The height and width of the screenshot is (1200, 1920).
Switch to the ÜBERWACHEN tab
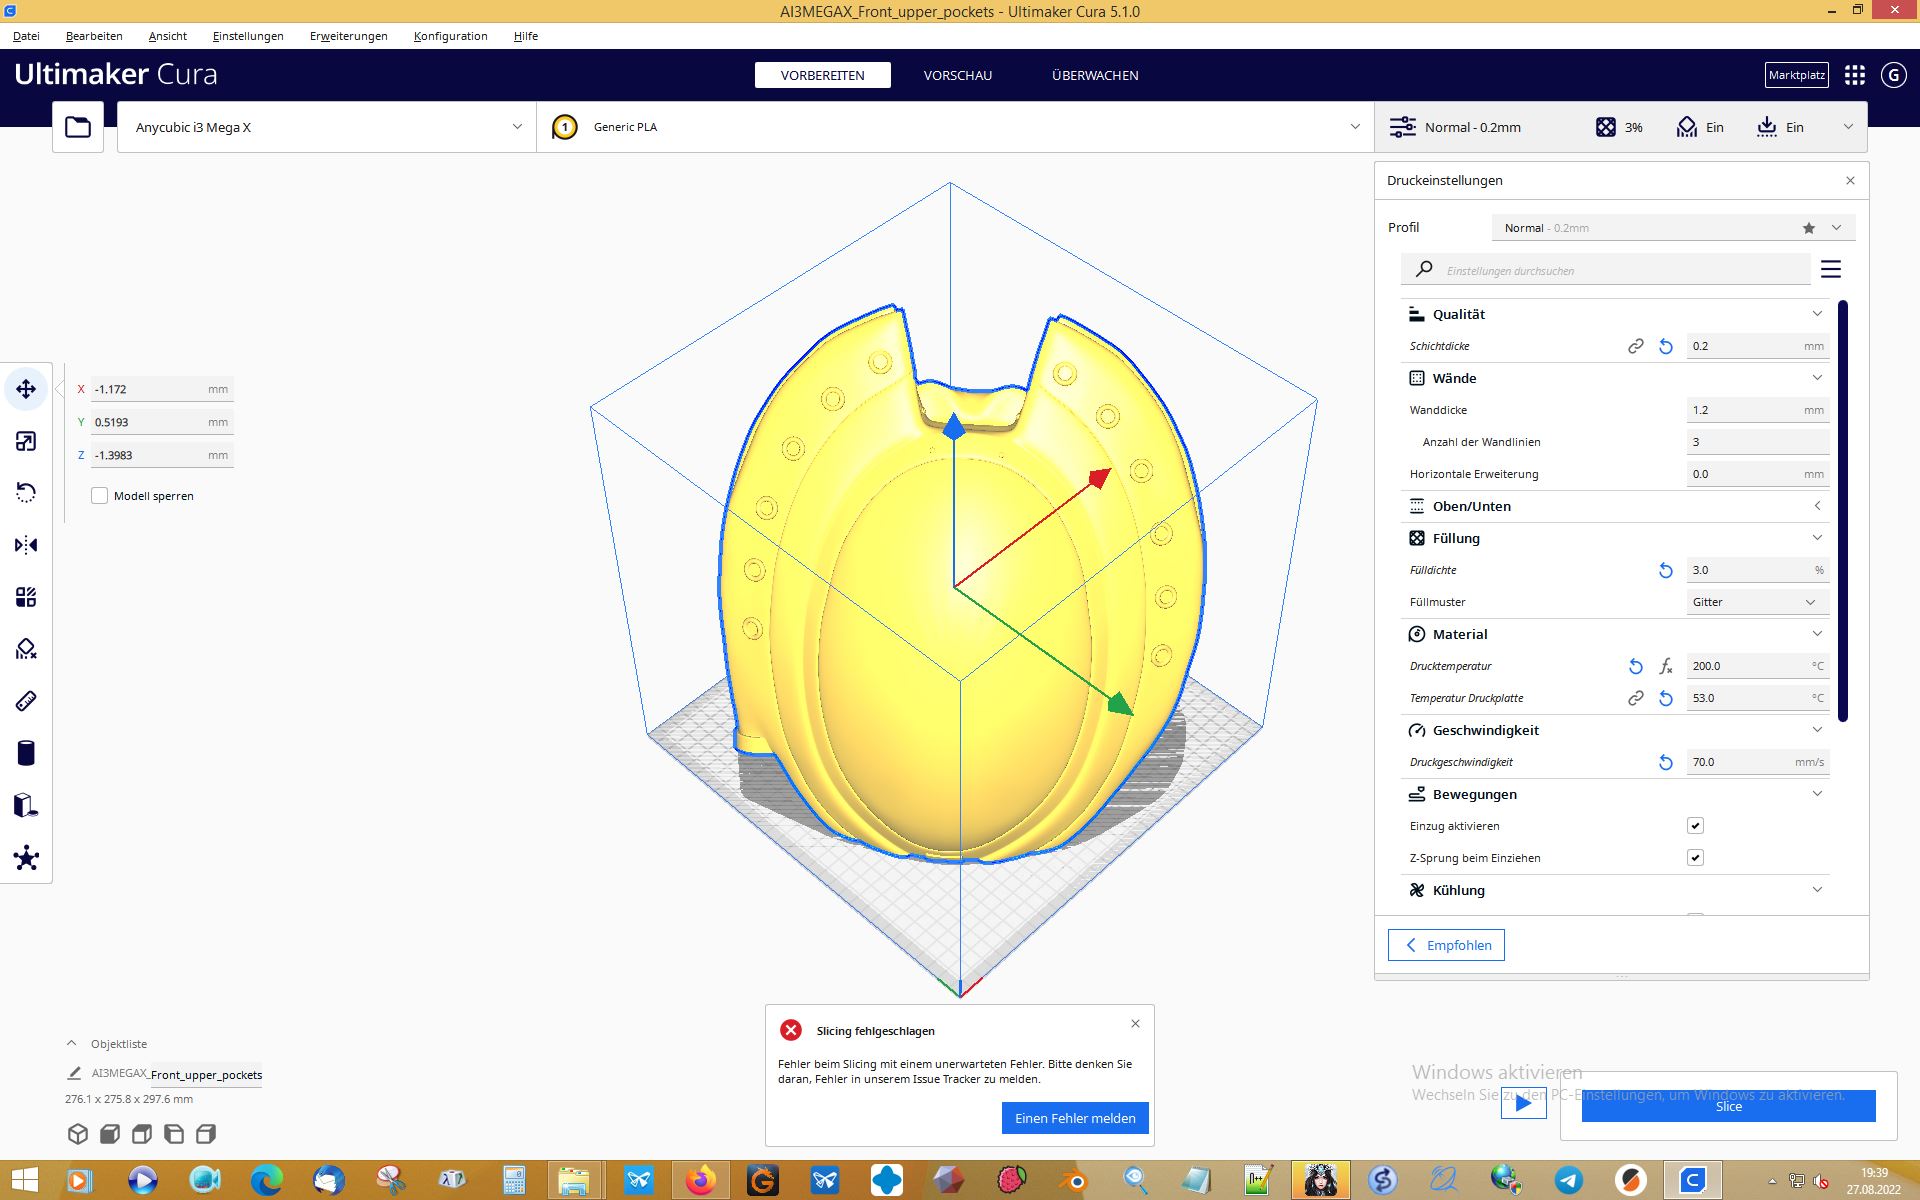pyautogui.click(x=1095, y=75)
